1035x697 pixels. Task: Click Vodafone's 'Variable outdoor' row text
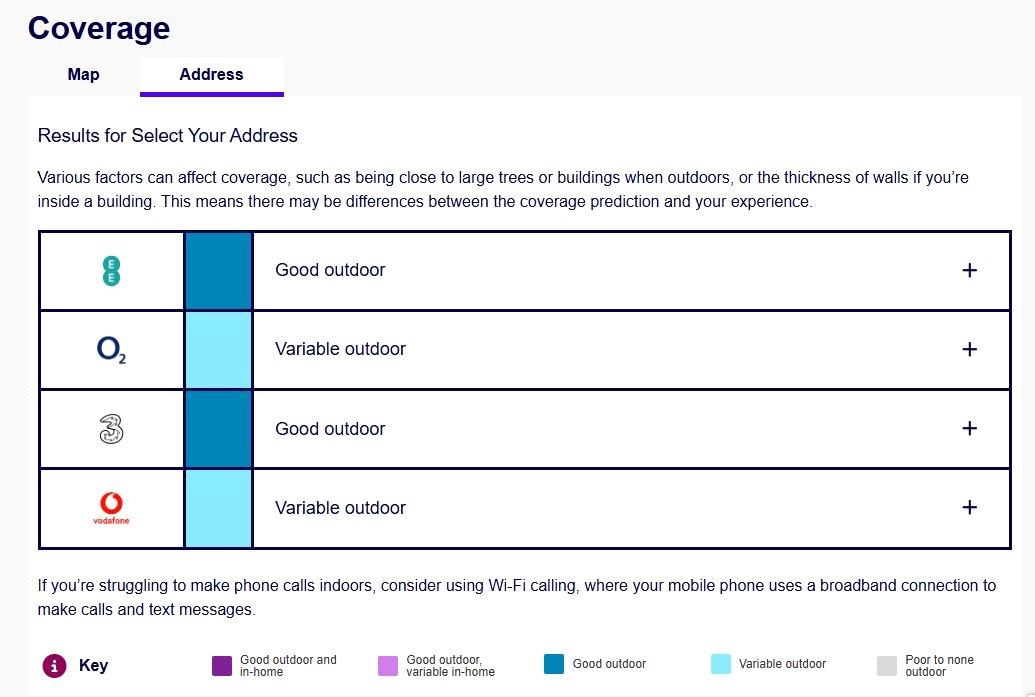(340, 508)
